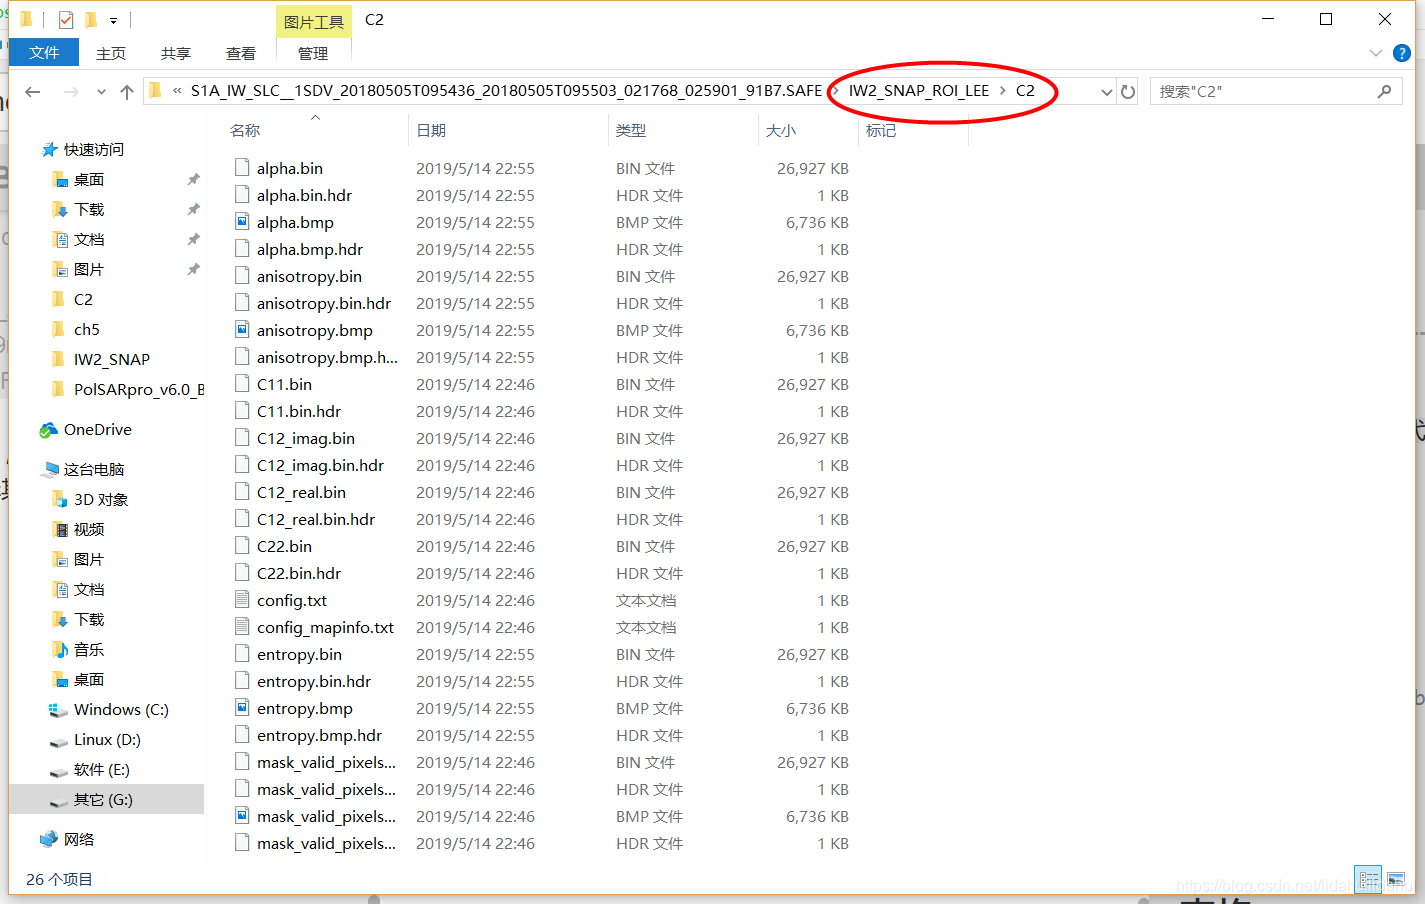1425x904 pixels.
Task: Open 视频 folder under This PC
Action: tap(89, 530)
